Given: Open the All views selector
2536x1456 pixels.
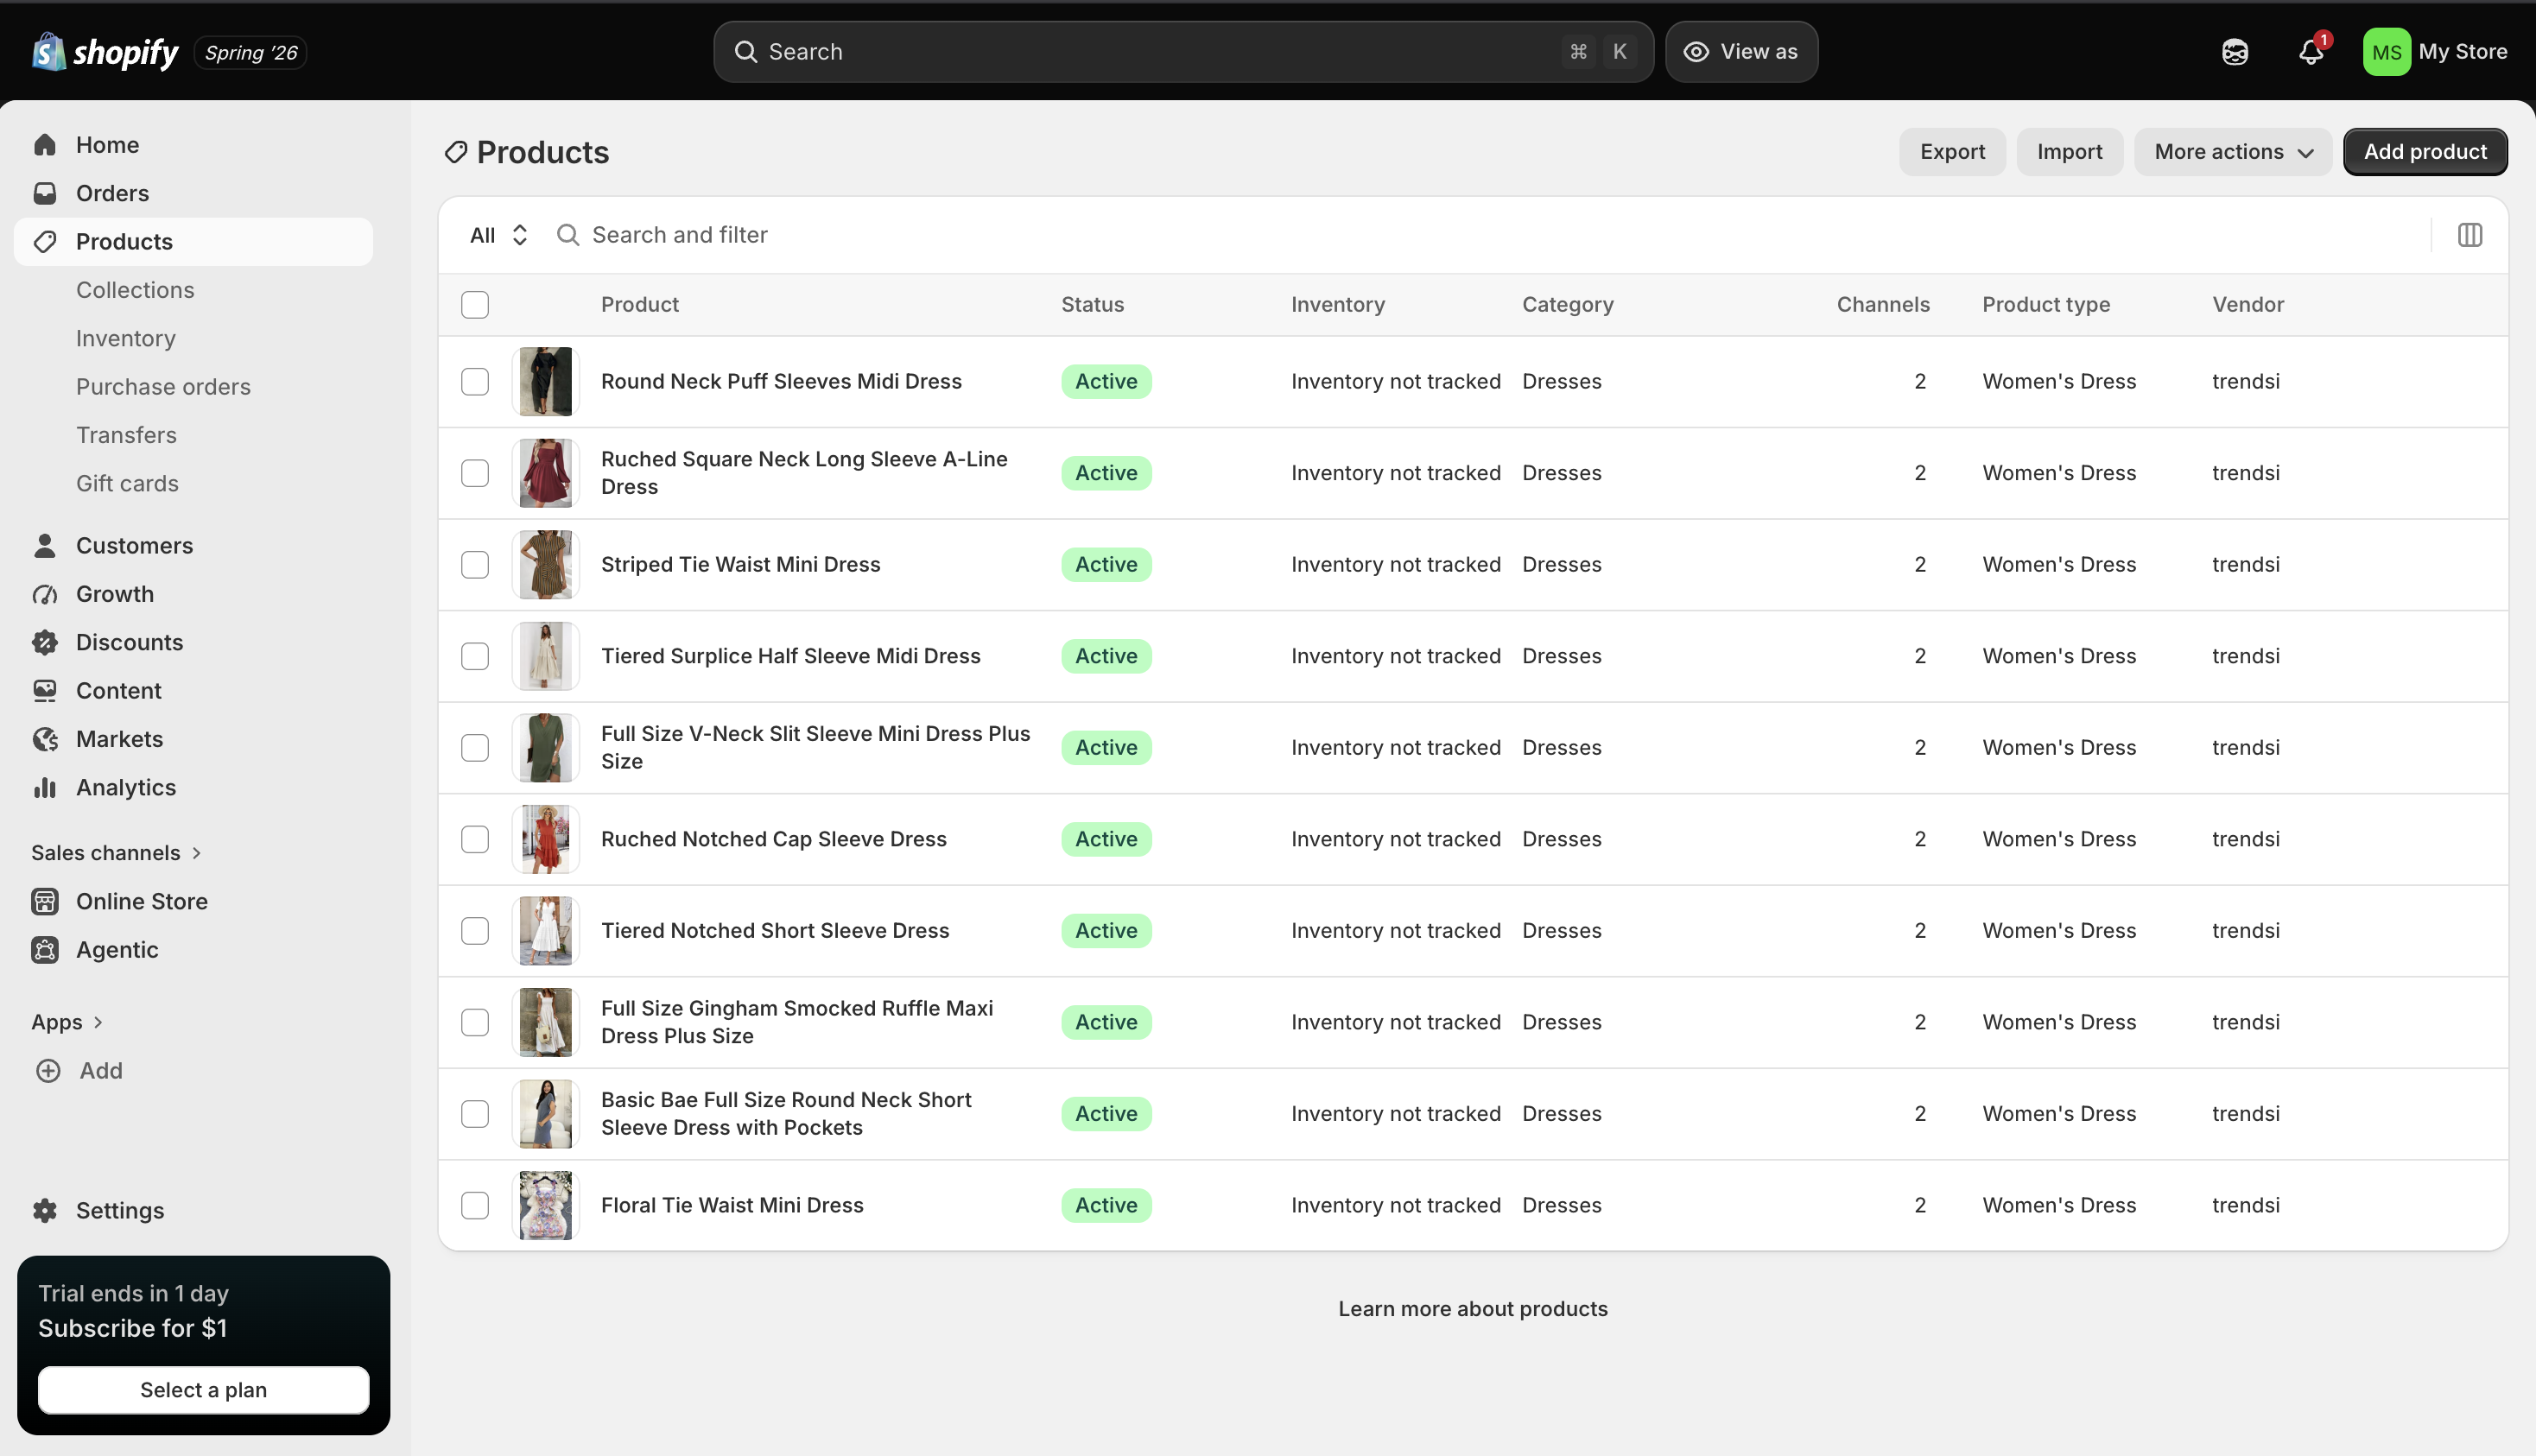Looking at the screenshot, I should click(x=498, y=235).
